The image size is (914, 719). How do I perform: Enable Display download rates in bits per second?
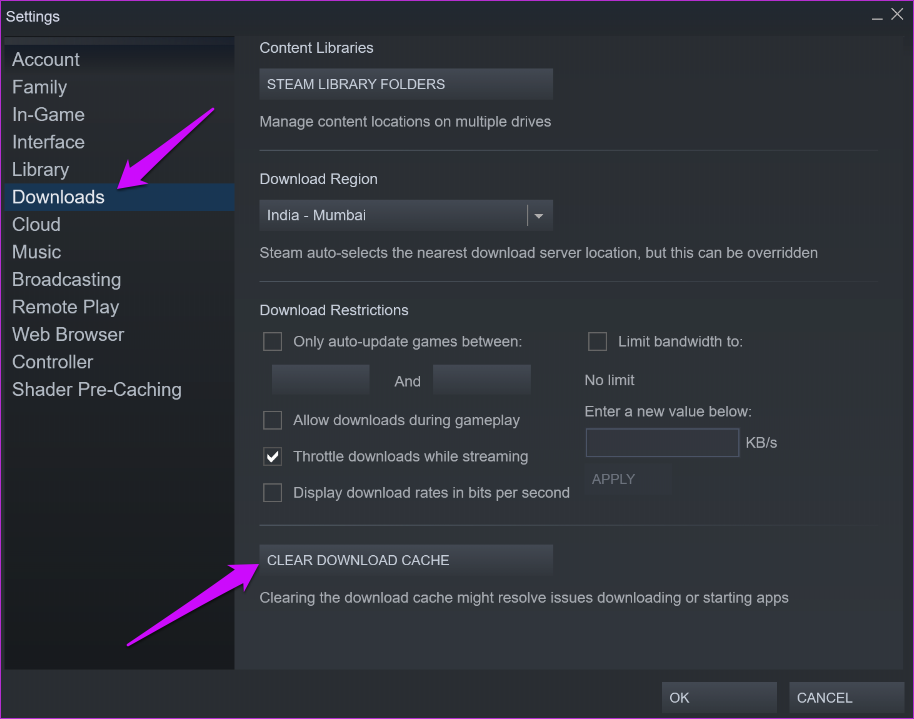pyautogui.click(x=272, y=492)
